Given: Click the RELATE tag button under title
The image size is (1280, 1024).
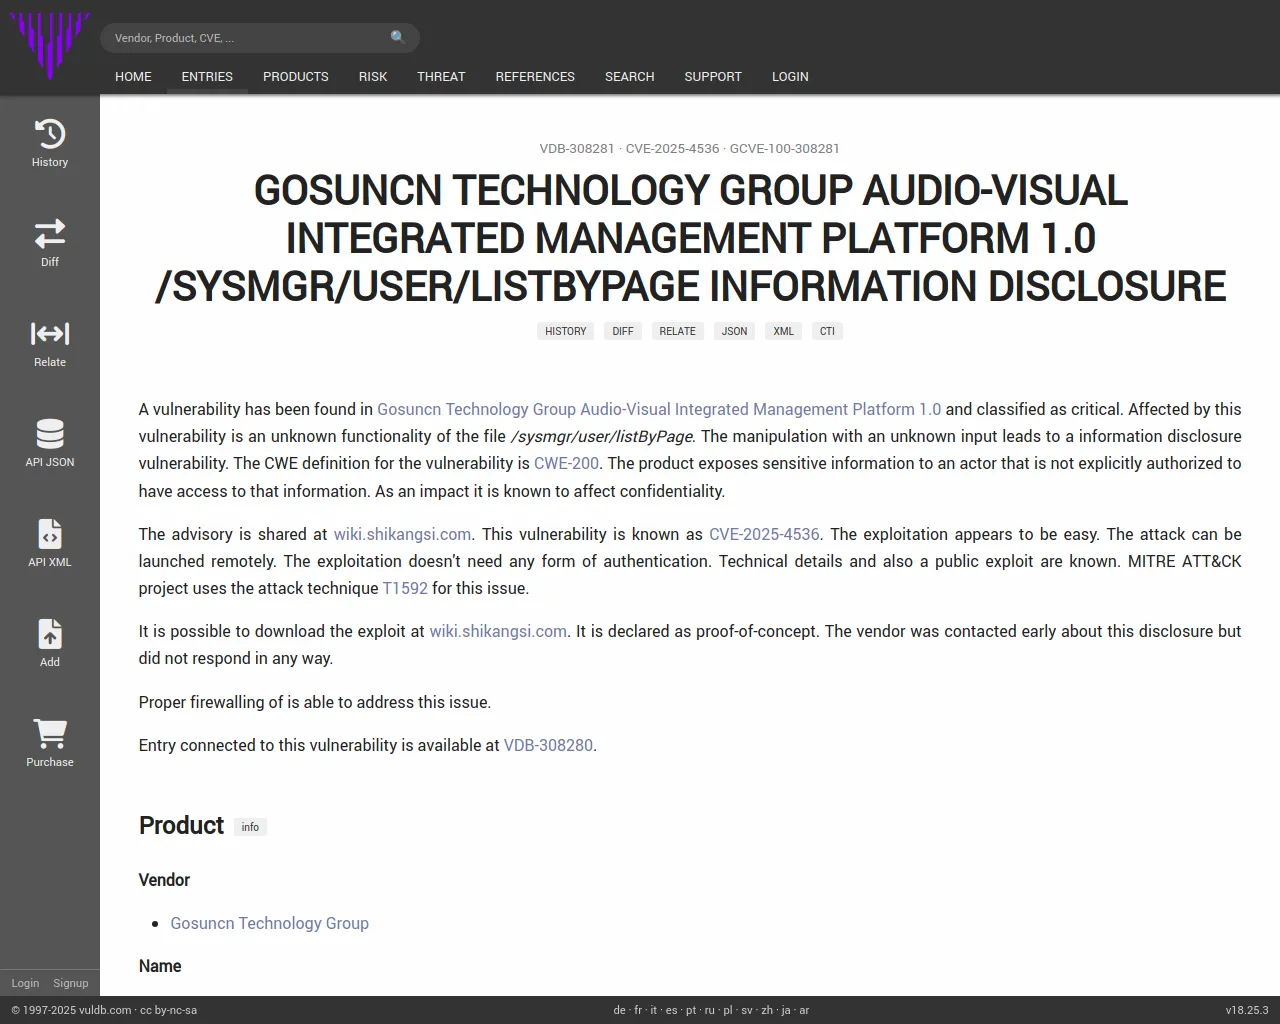Looking at the screenshot, I should point(677,331).
